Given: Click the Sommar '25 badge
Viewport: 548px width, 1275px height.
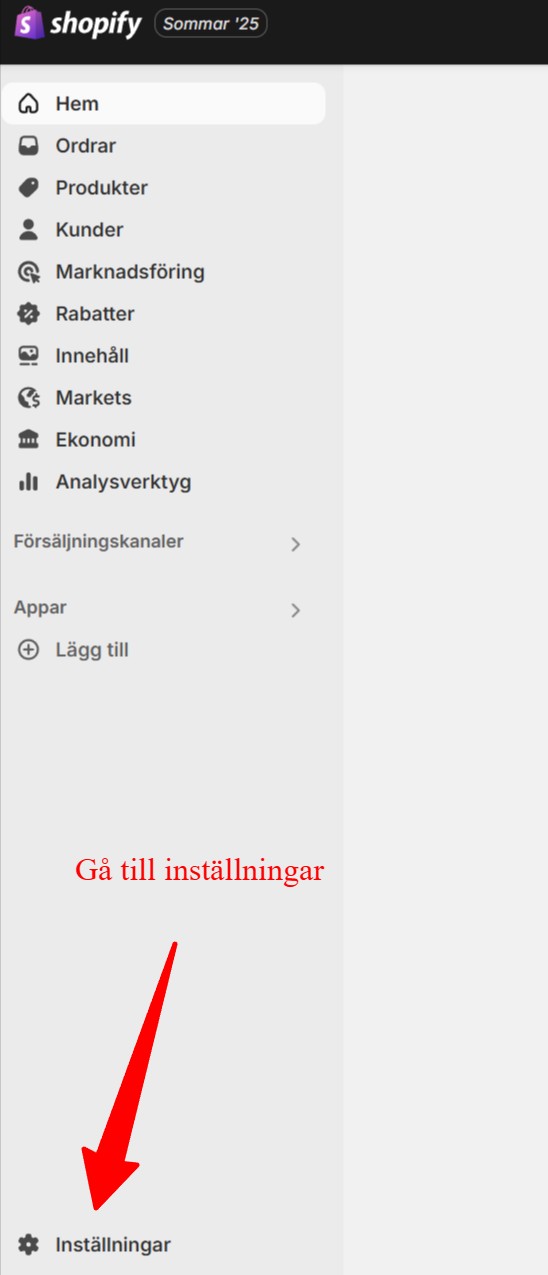Looking at the screenshot, I should 211,23.
